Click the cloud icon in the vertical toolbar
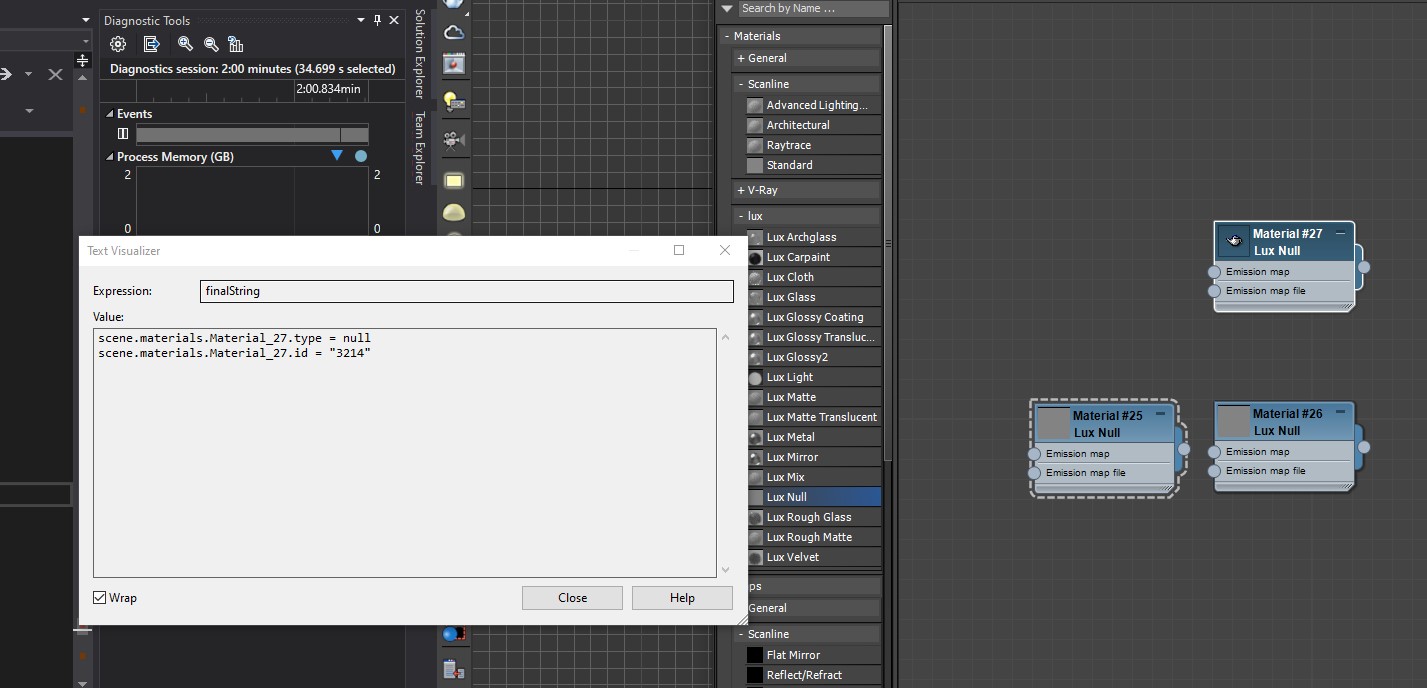This screenshot has width=1427, height=688. (454, 32)
